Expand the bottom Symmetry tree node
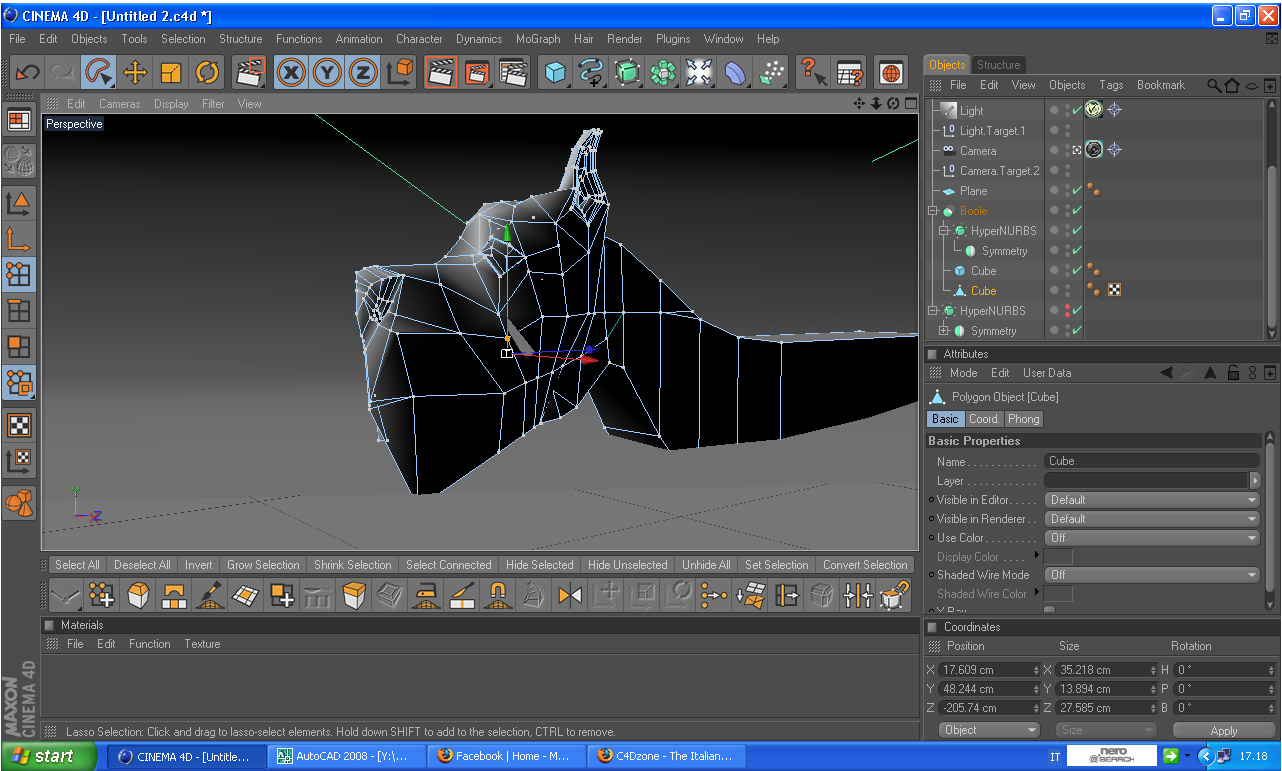 (943, 331)
